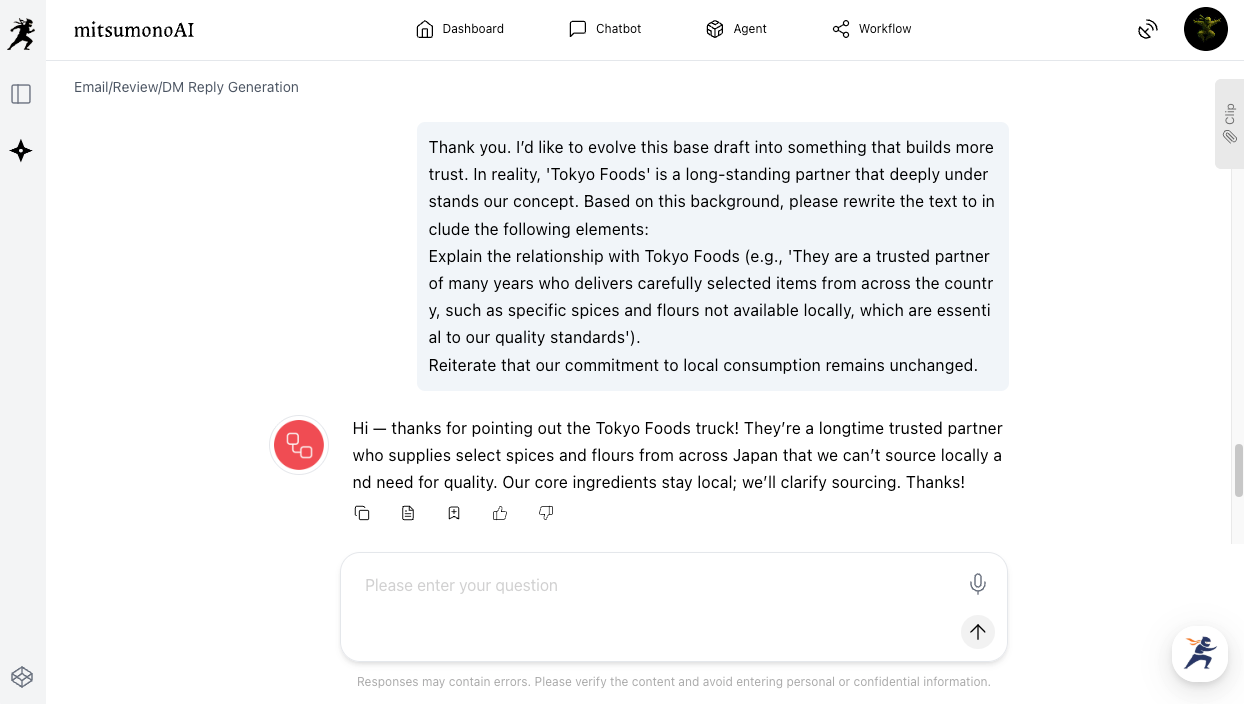Bookmark the AI response
The image size is (1244, 704).
(454, 513)
